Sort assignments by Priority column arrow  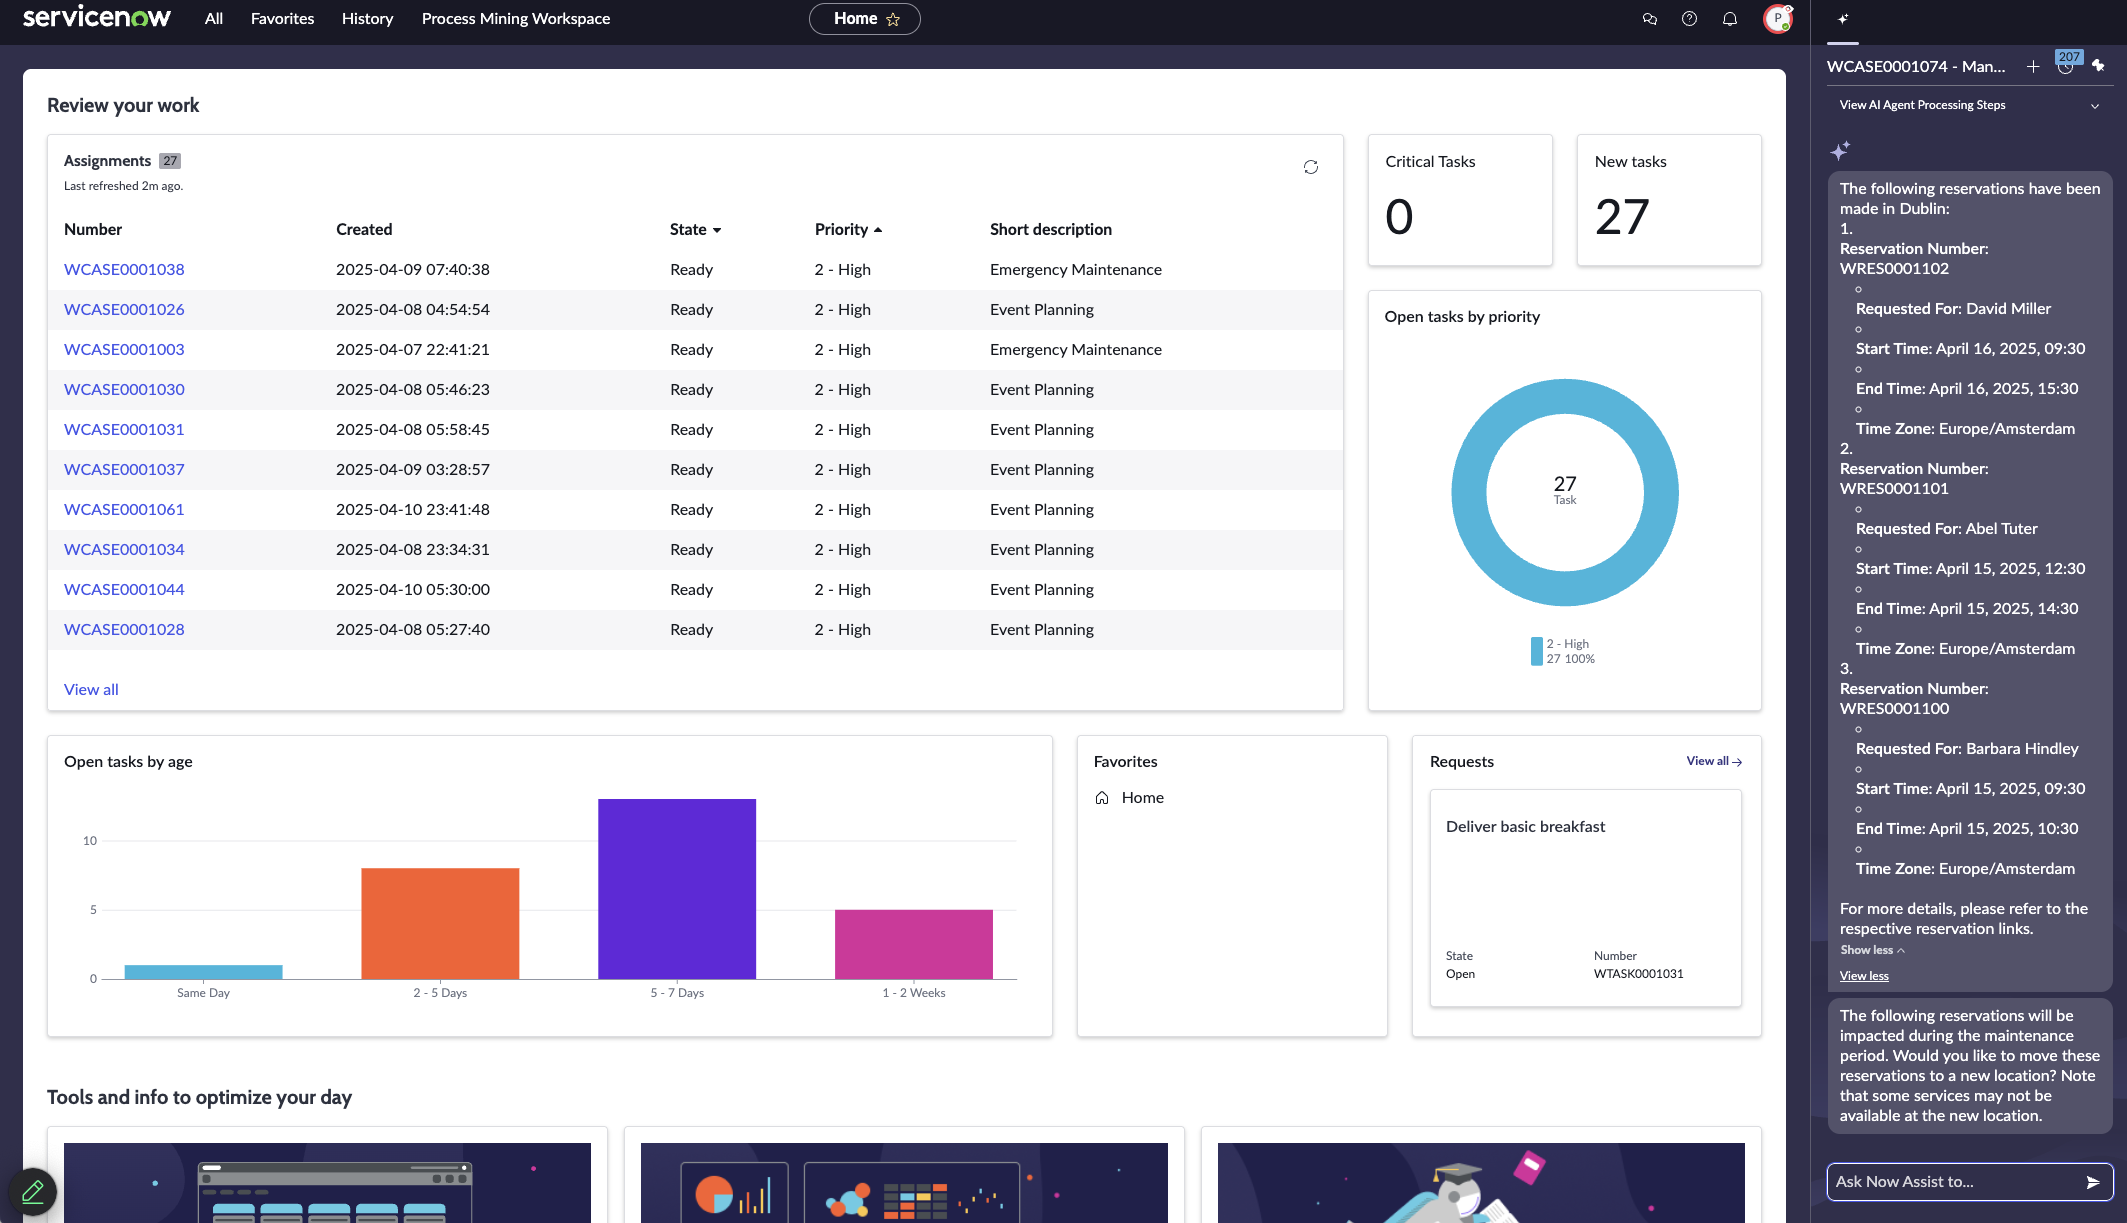(x=878, y=230)
